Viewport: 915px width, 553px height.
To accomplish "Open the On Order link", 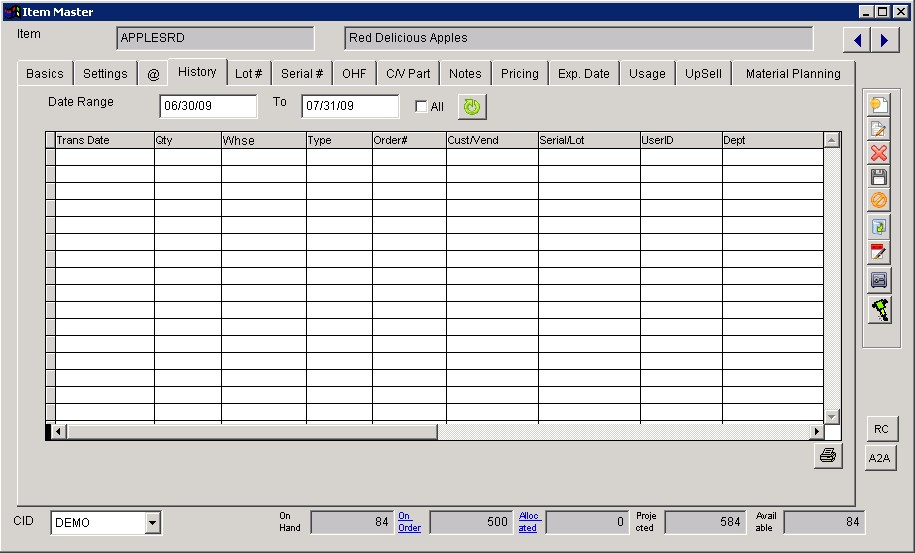I will click(409, 522).
